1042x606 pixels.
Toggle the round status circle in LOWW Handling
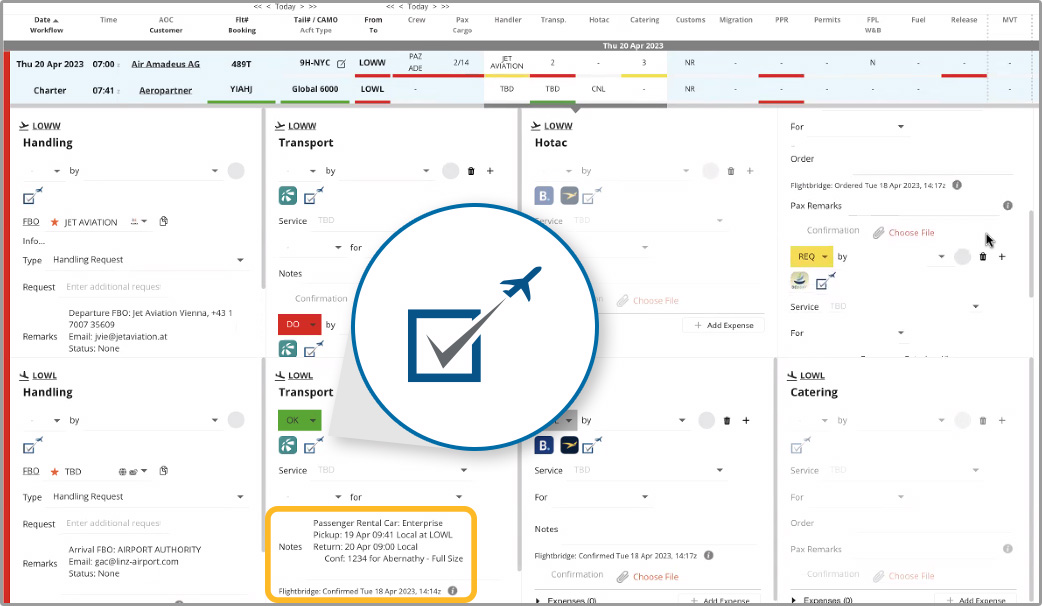tap(236, 171)
